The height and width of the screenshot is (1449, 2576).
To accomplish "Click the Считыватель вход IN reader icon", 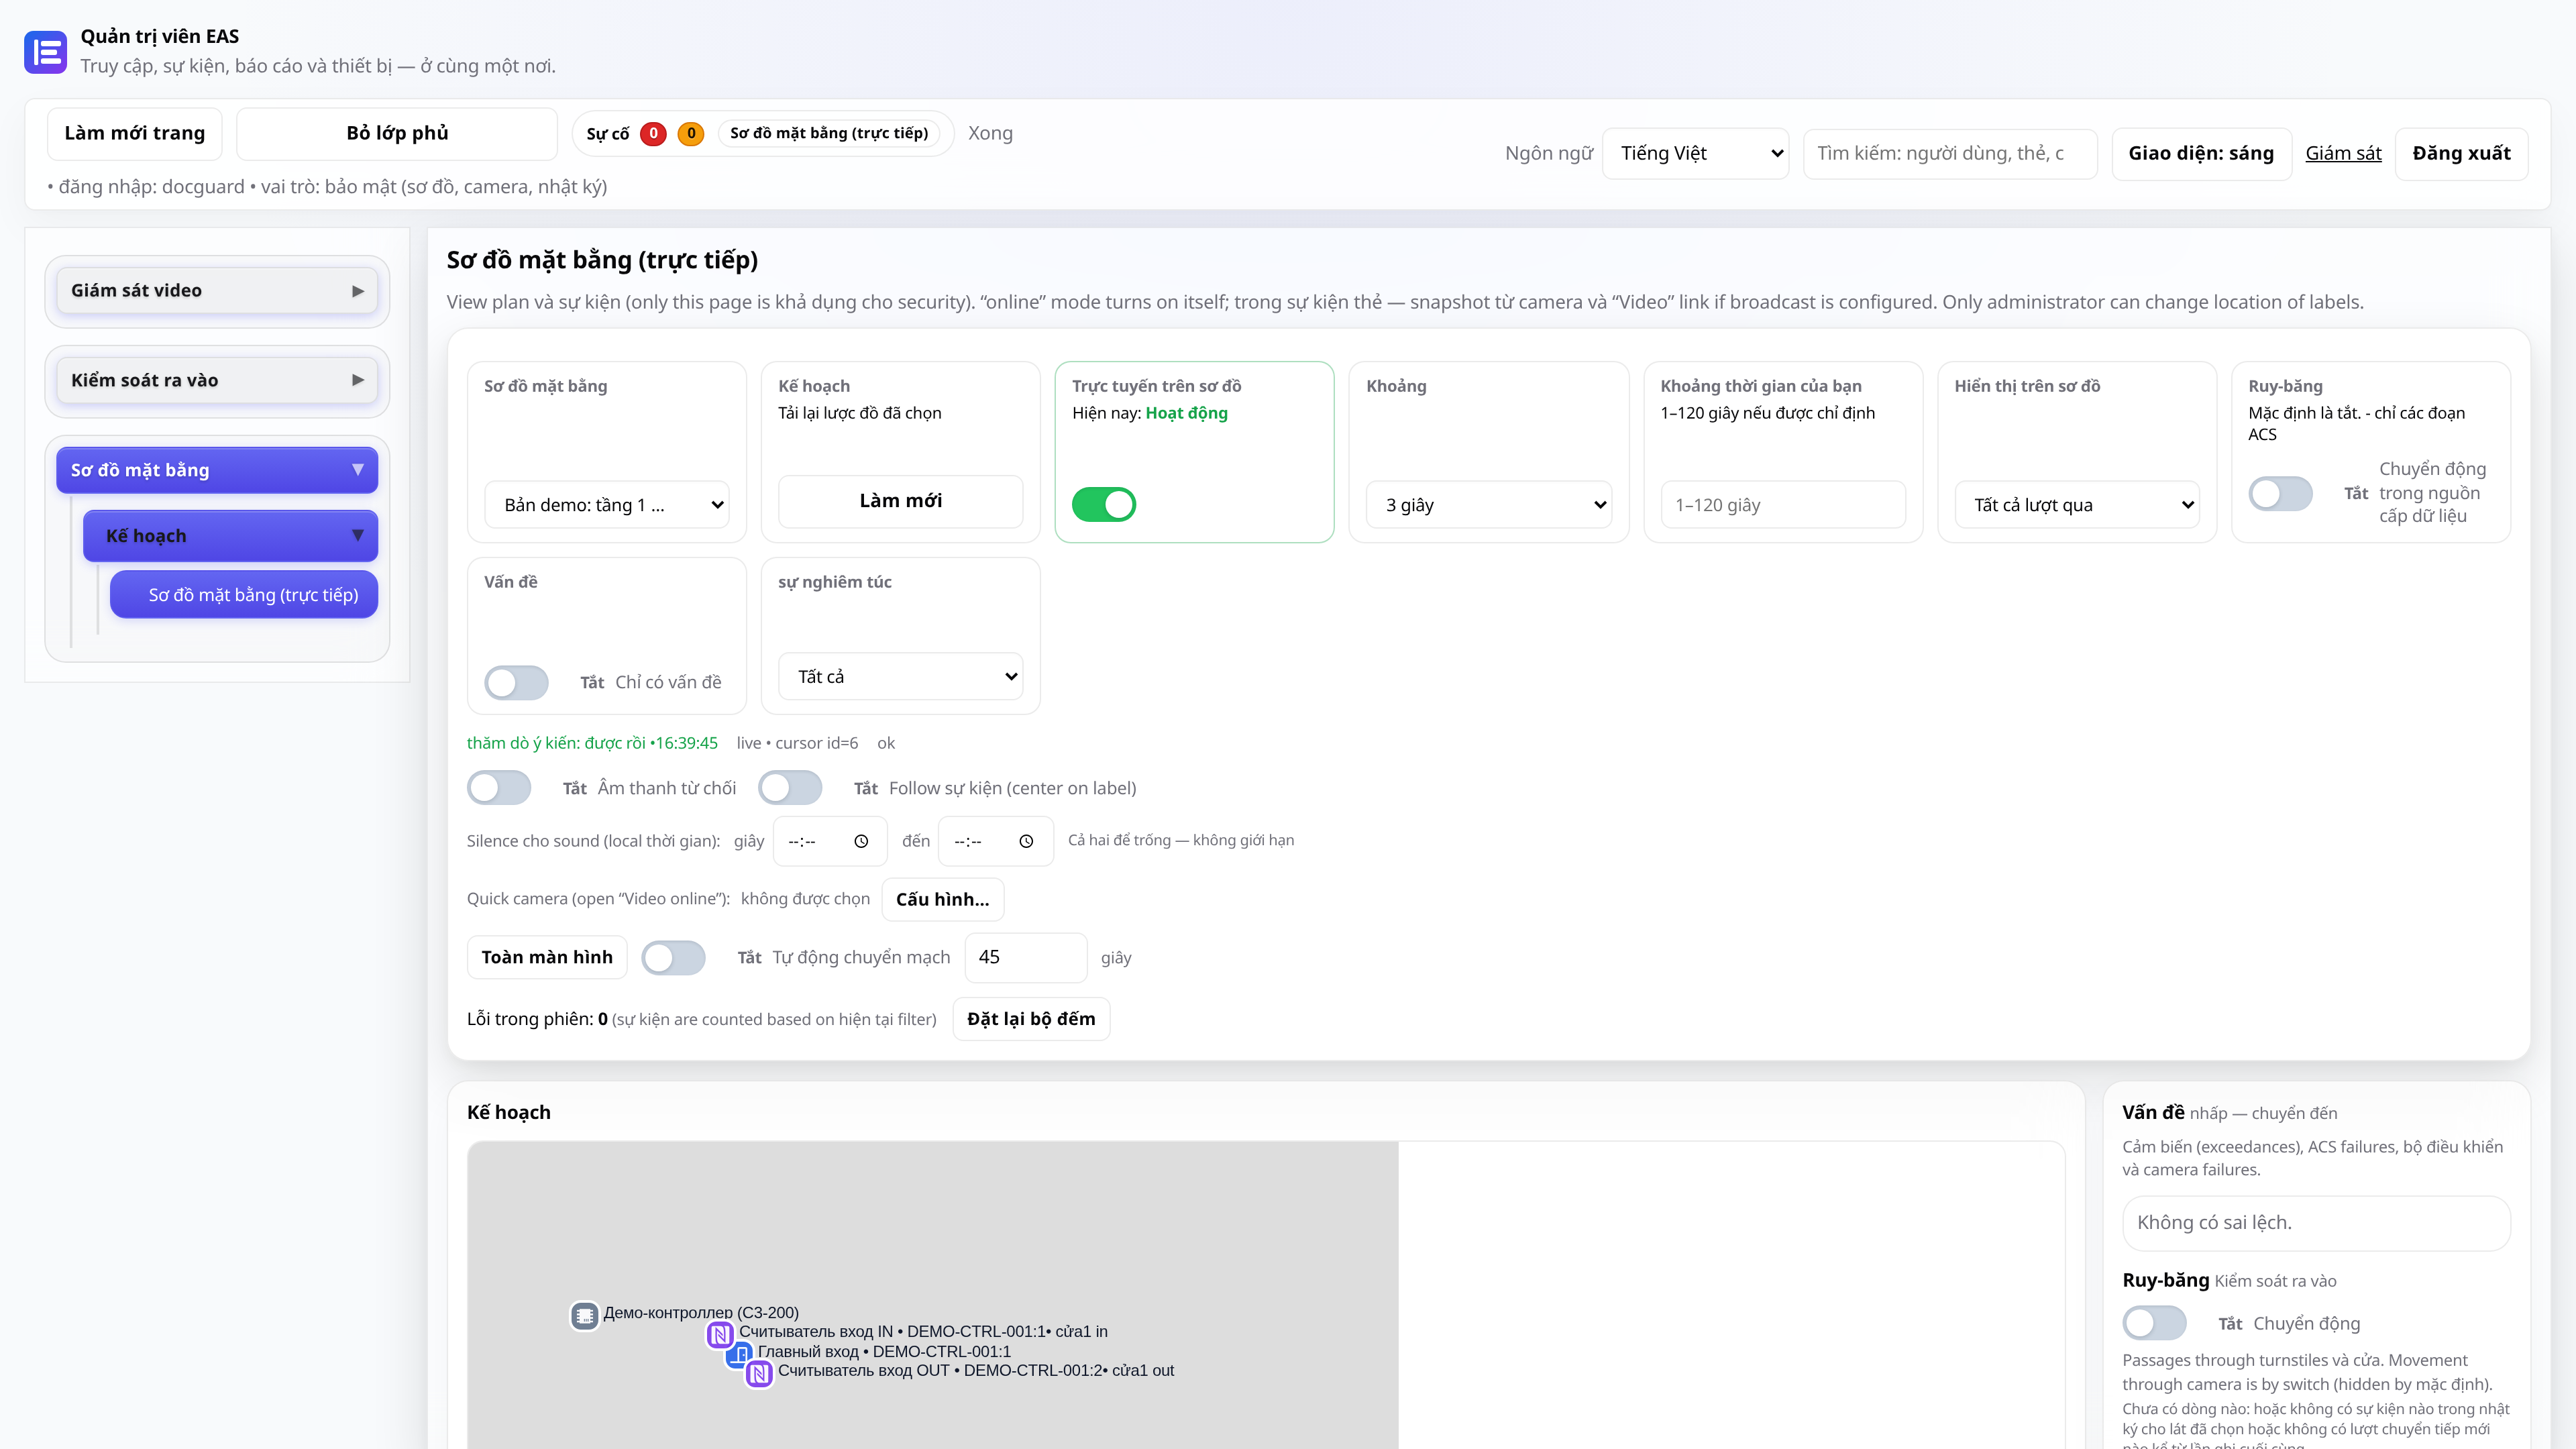I will [x=720, y=1334].
